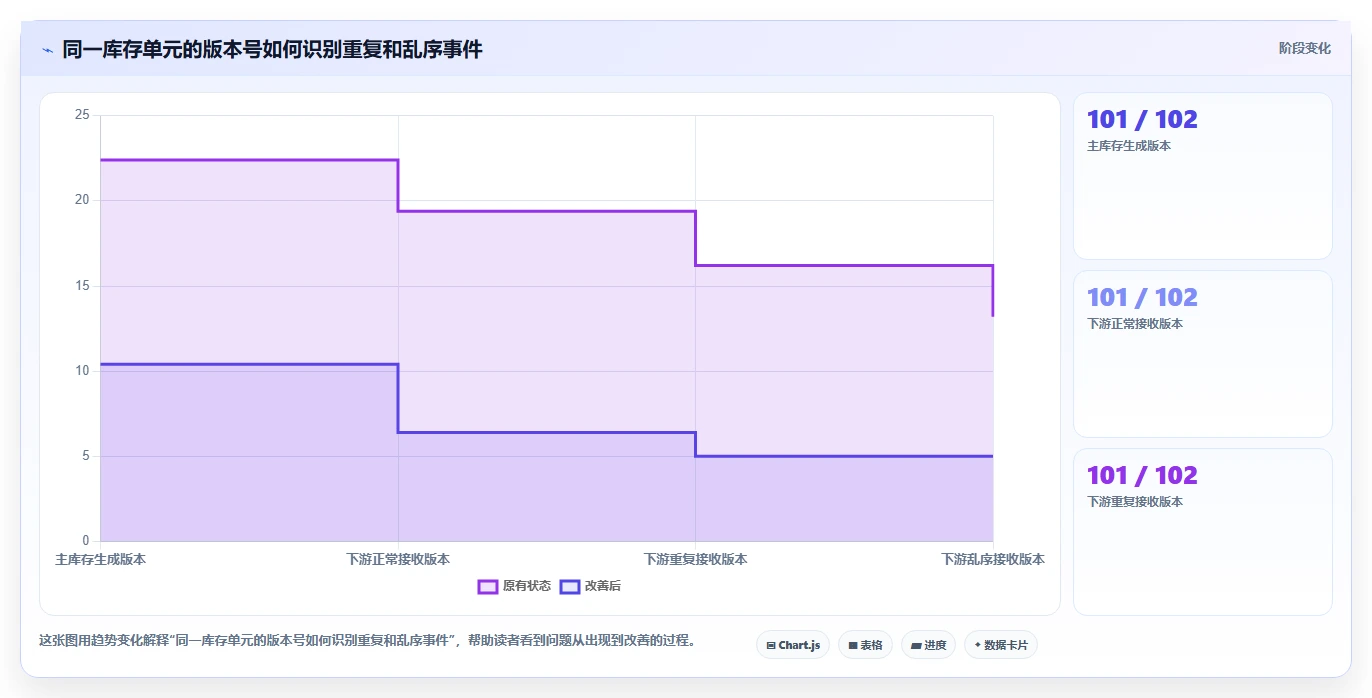The width and height of the screenshot is (1372, 698).
Task: Click the 101 / 102 value above 下游正常接收版本
Action: (1142, 297)
